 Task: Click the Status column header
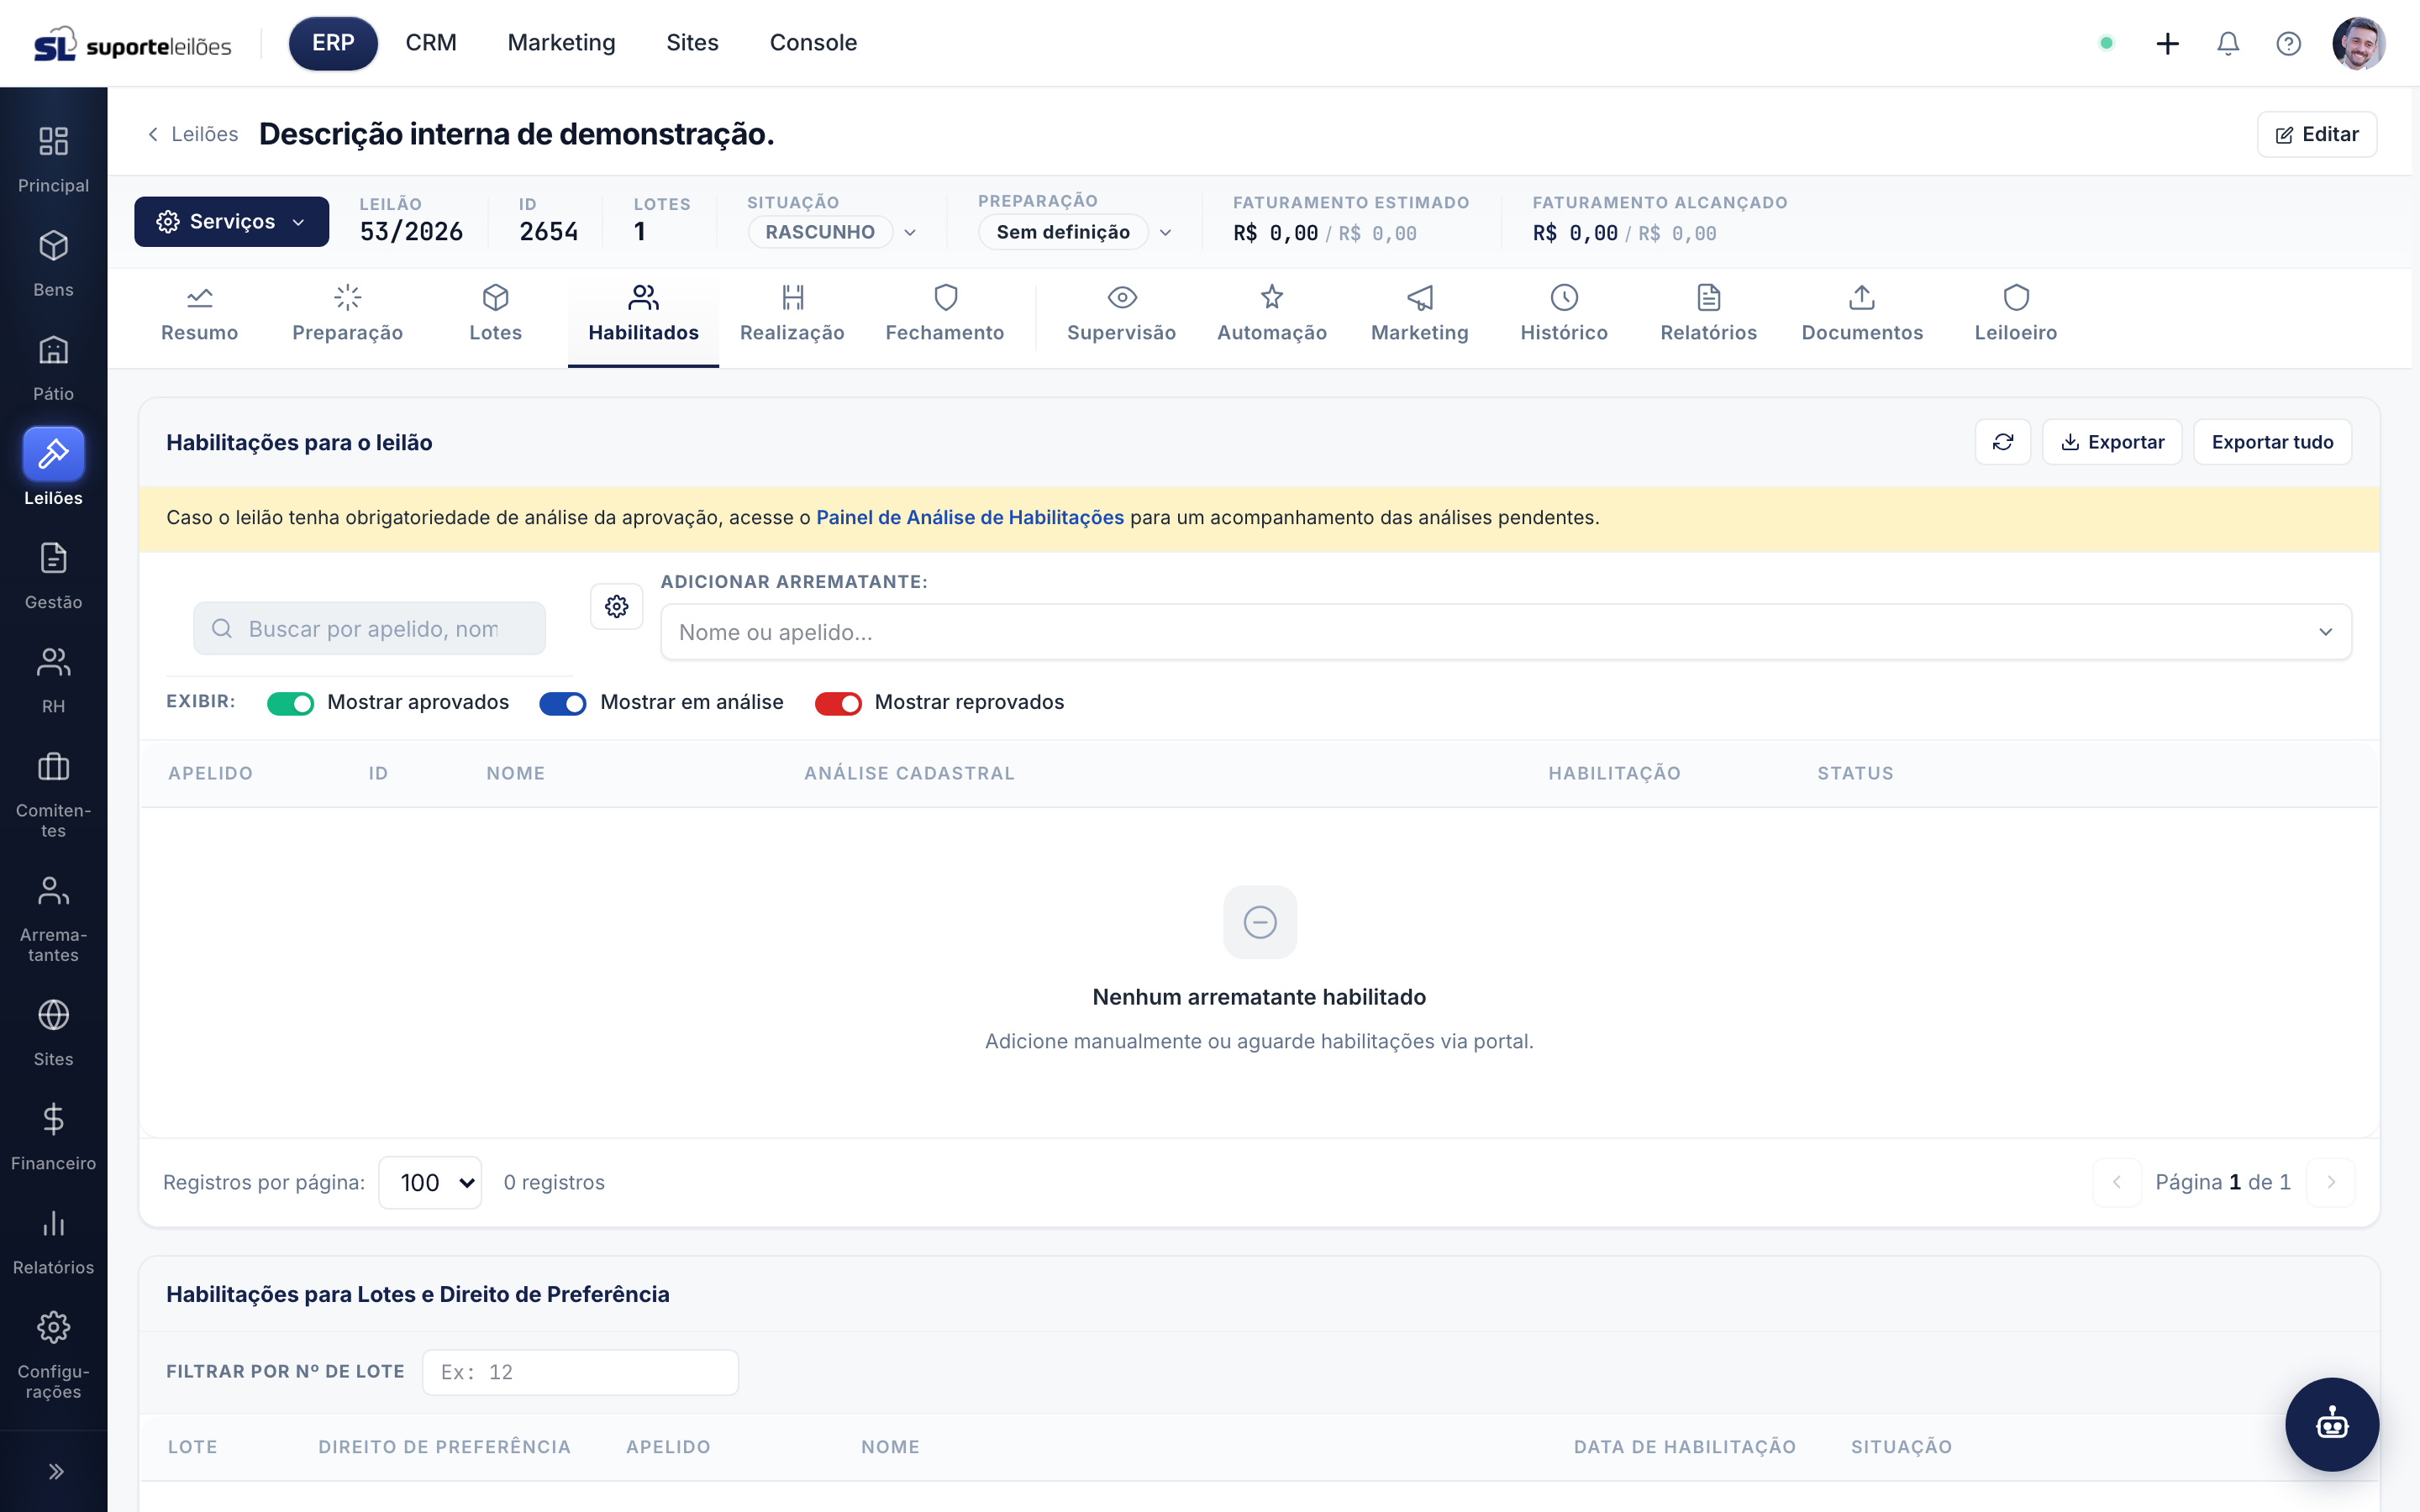coord(1855,773)
